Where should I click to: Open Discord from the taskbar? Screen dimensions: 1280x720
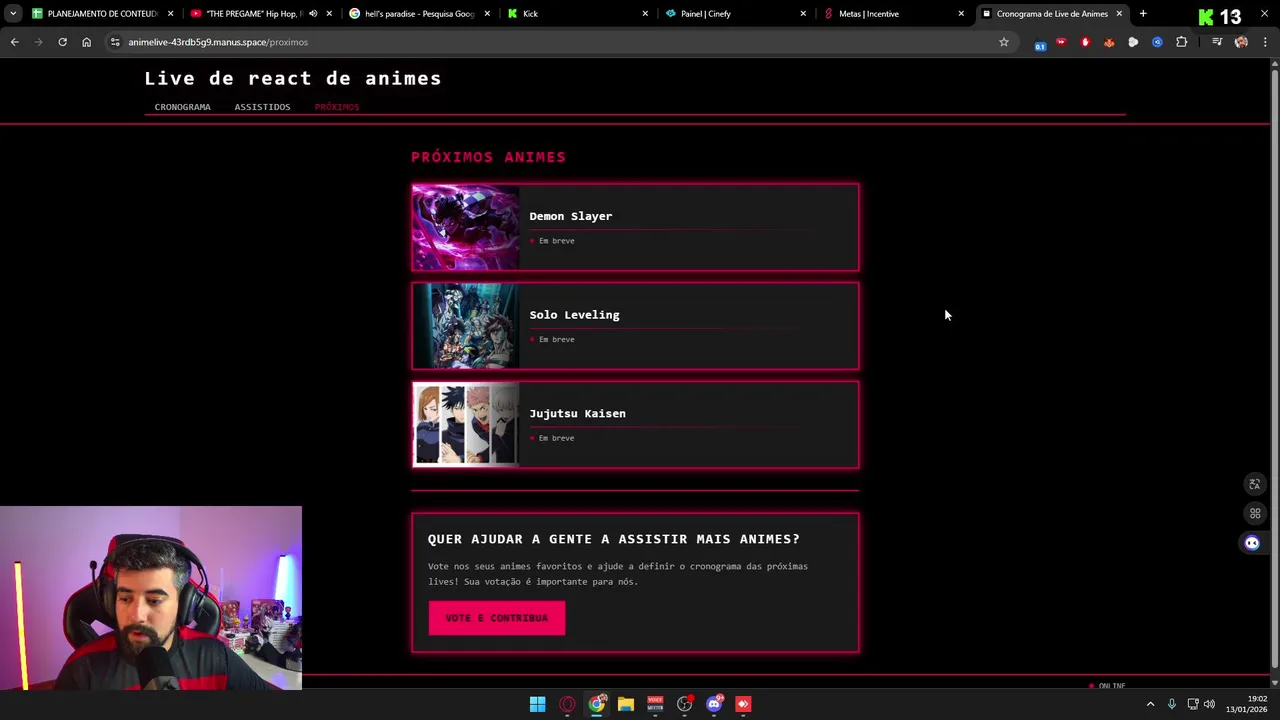[714, 704]
